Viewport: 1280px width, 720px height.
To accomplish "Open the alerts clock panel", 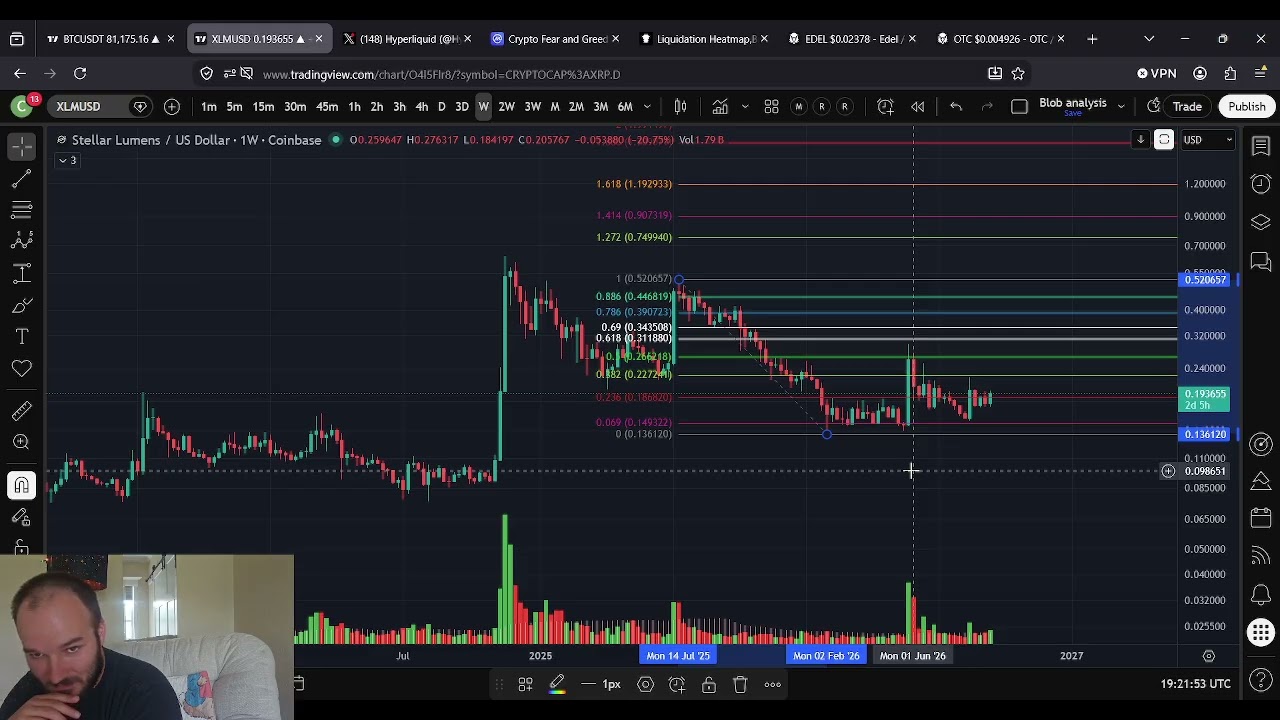I will point(1261,183).
